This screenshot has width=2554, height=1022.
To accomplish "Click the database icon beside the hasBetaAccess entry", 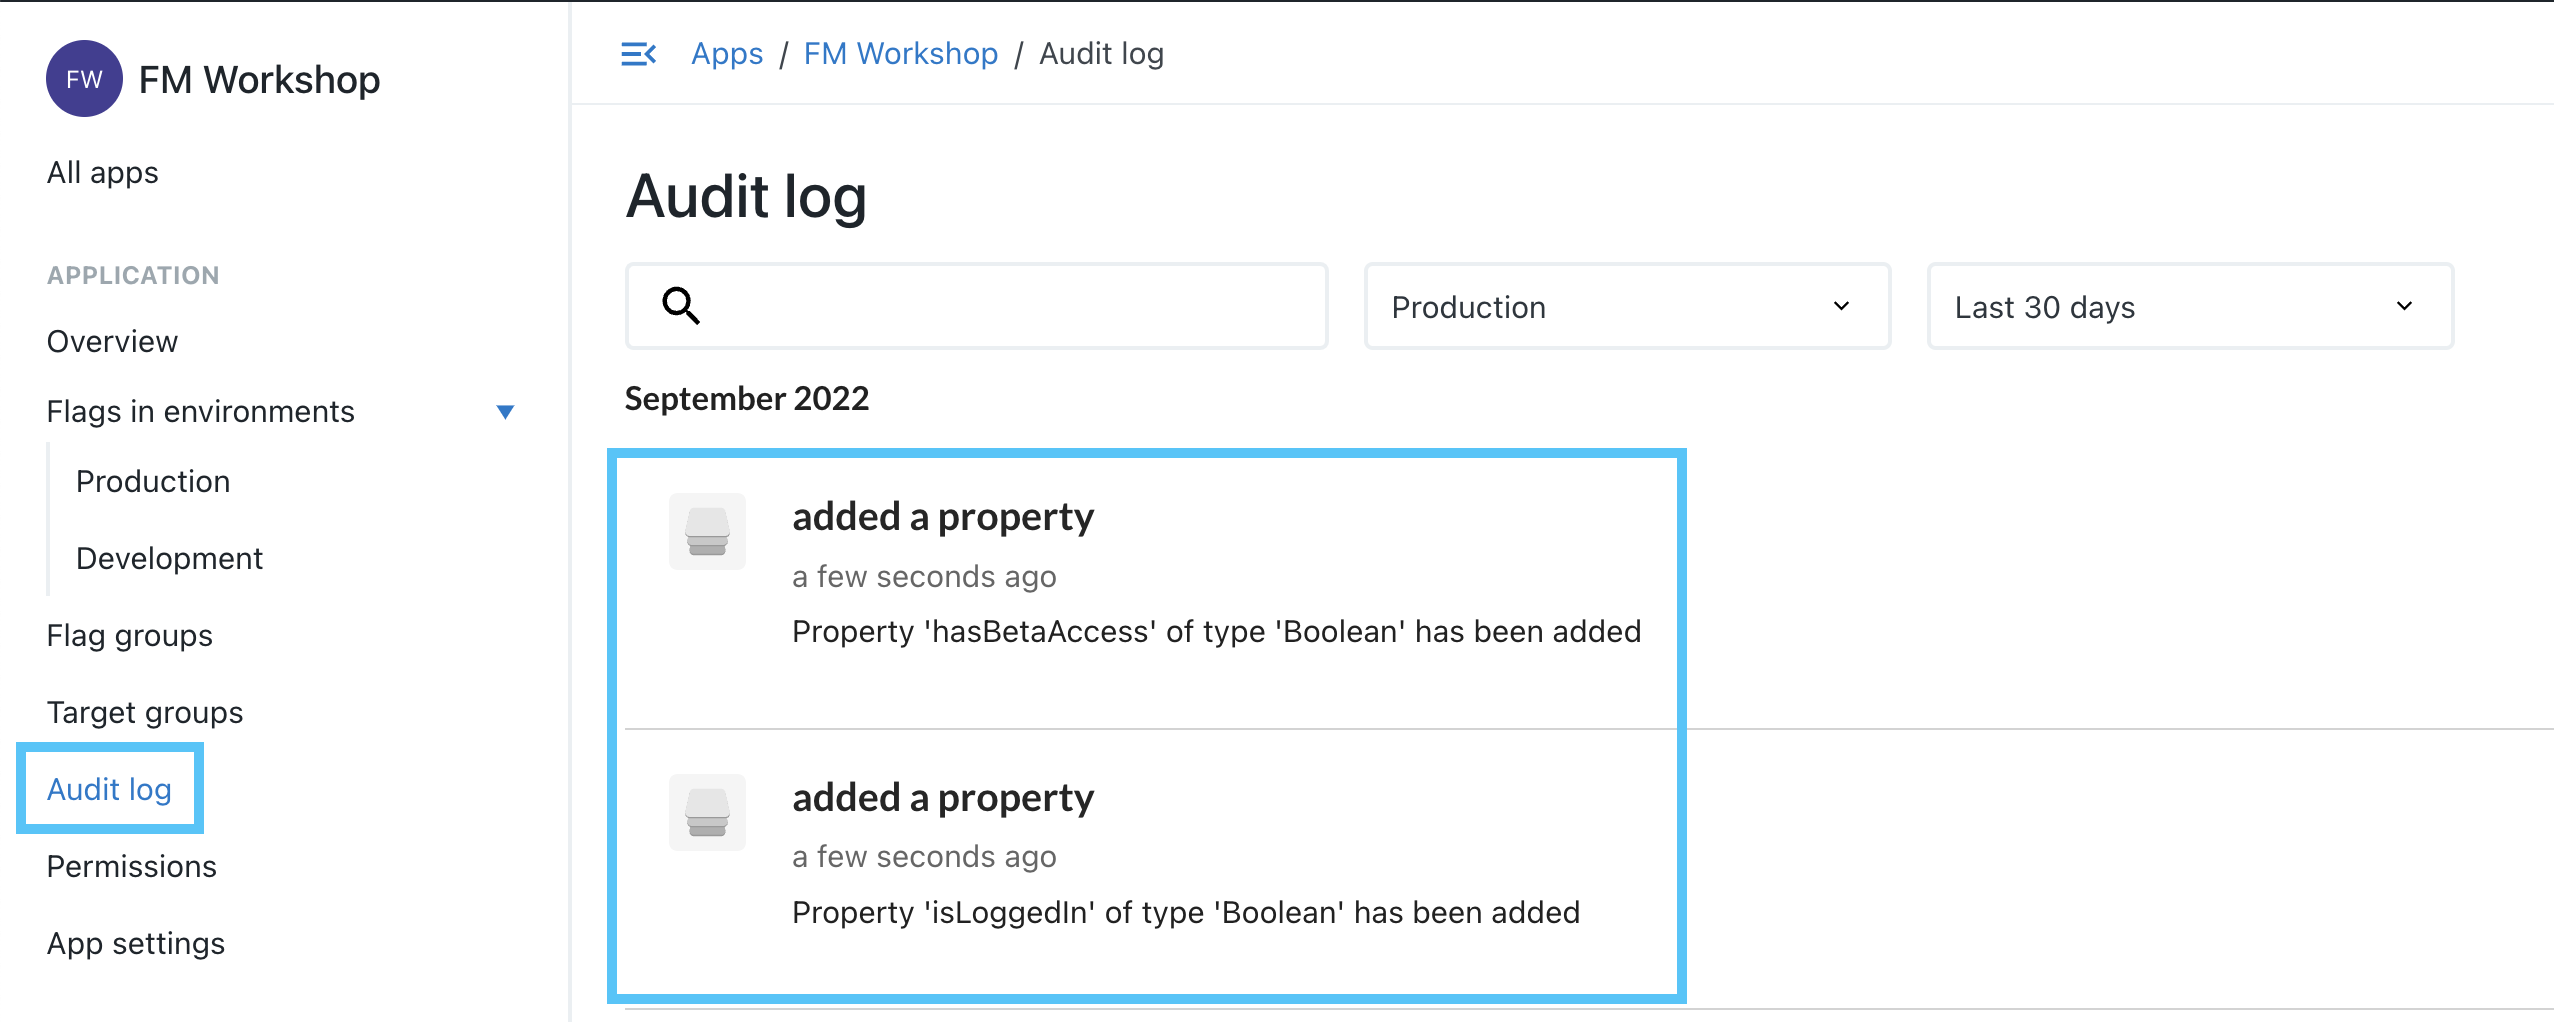I will [x=706, y=531].
